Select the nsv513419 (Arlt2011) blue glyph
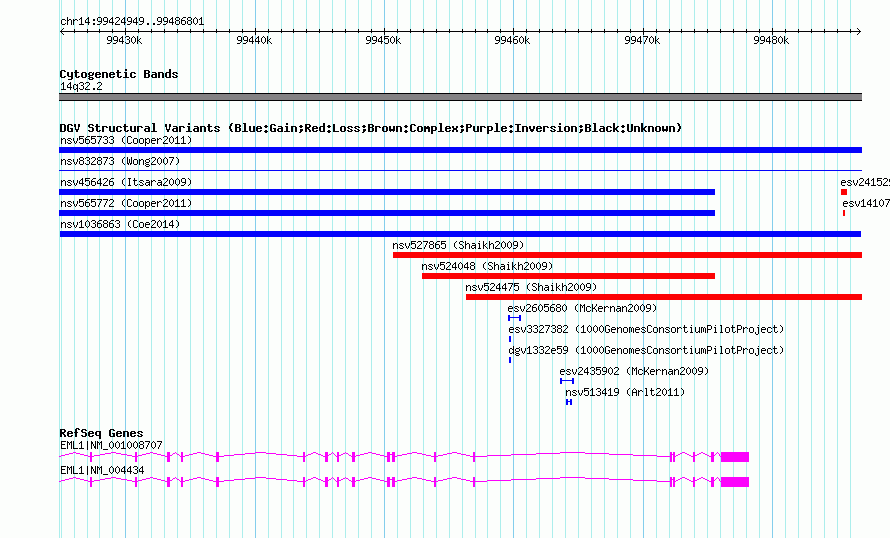This screenshot has height=538, width=890. point(569,402)
